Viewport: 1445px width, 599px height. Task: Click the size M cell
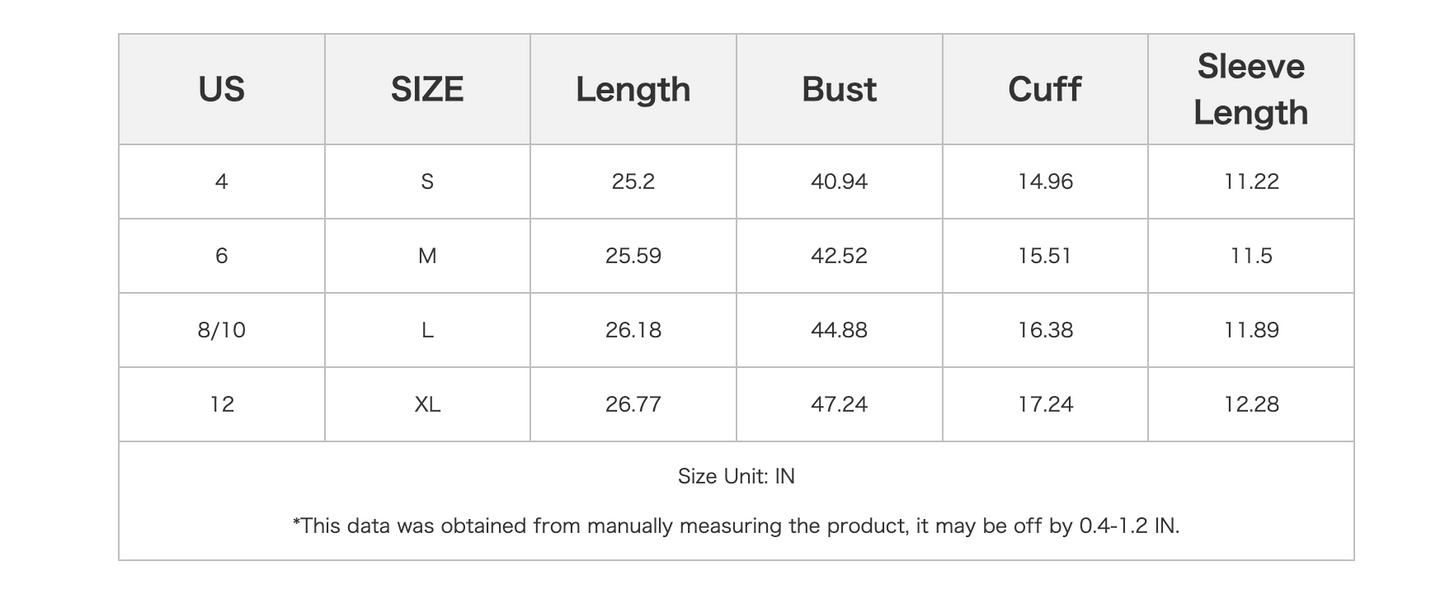click(427, 256)
